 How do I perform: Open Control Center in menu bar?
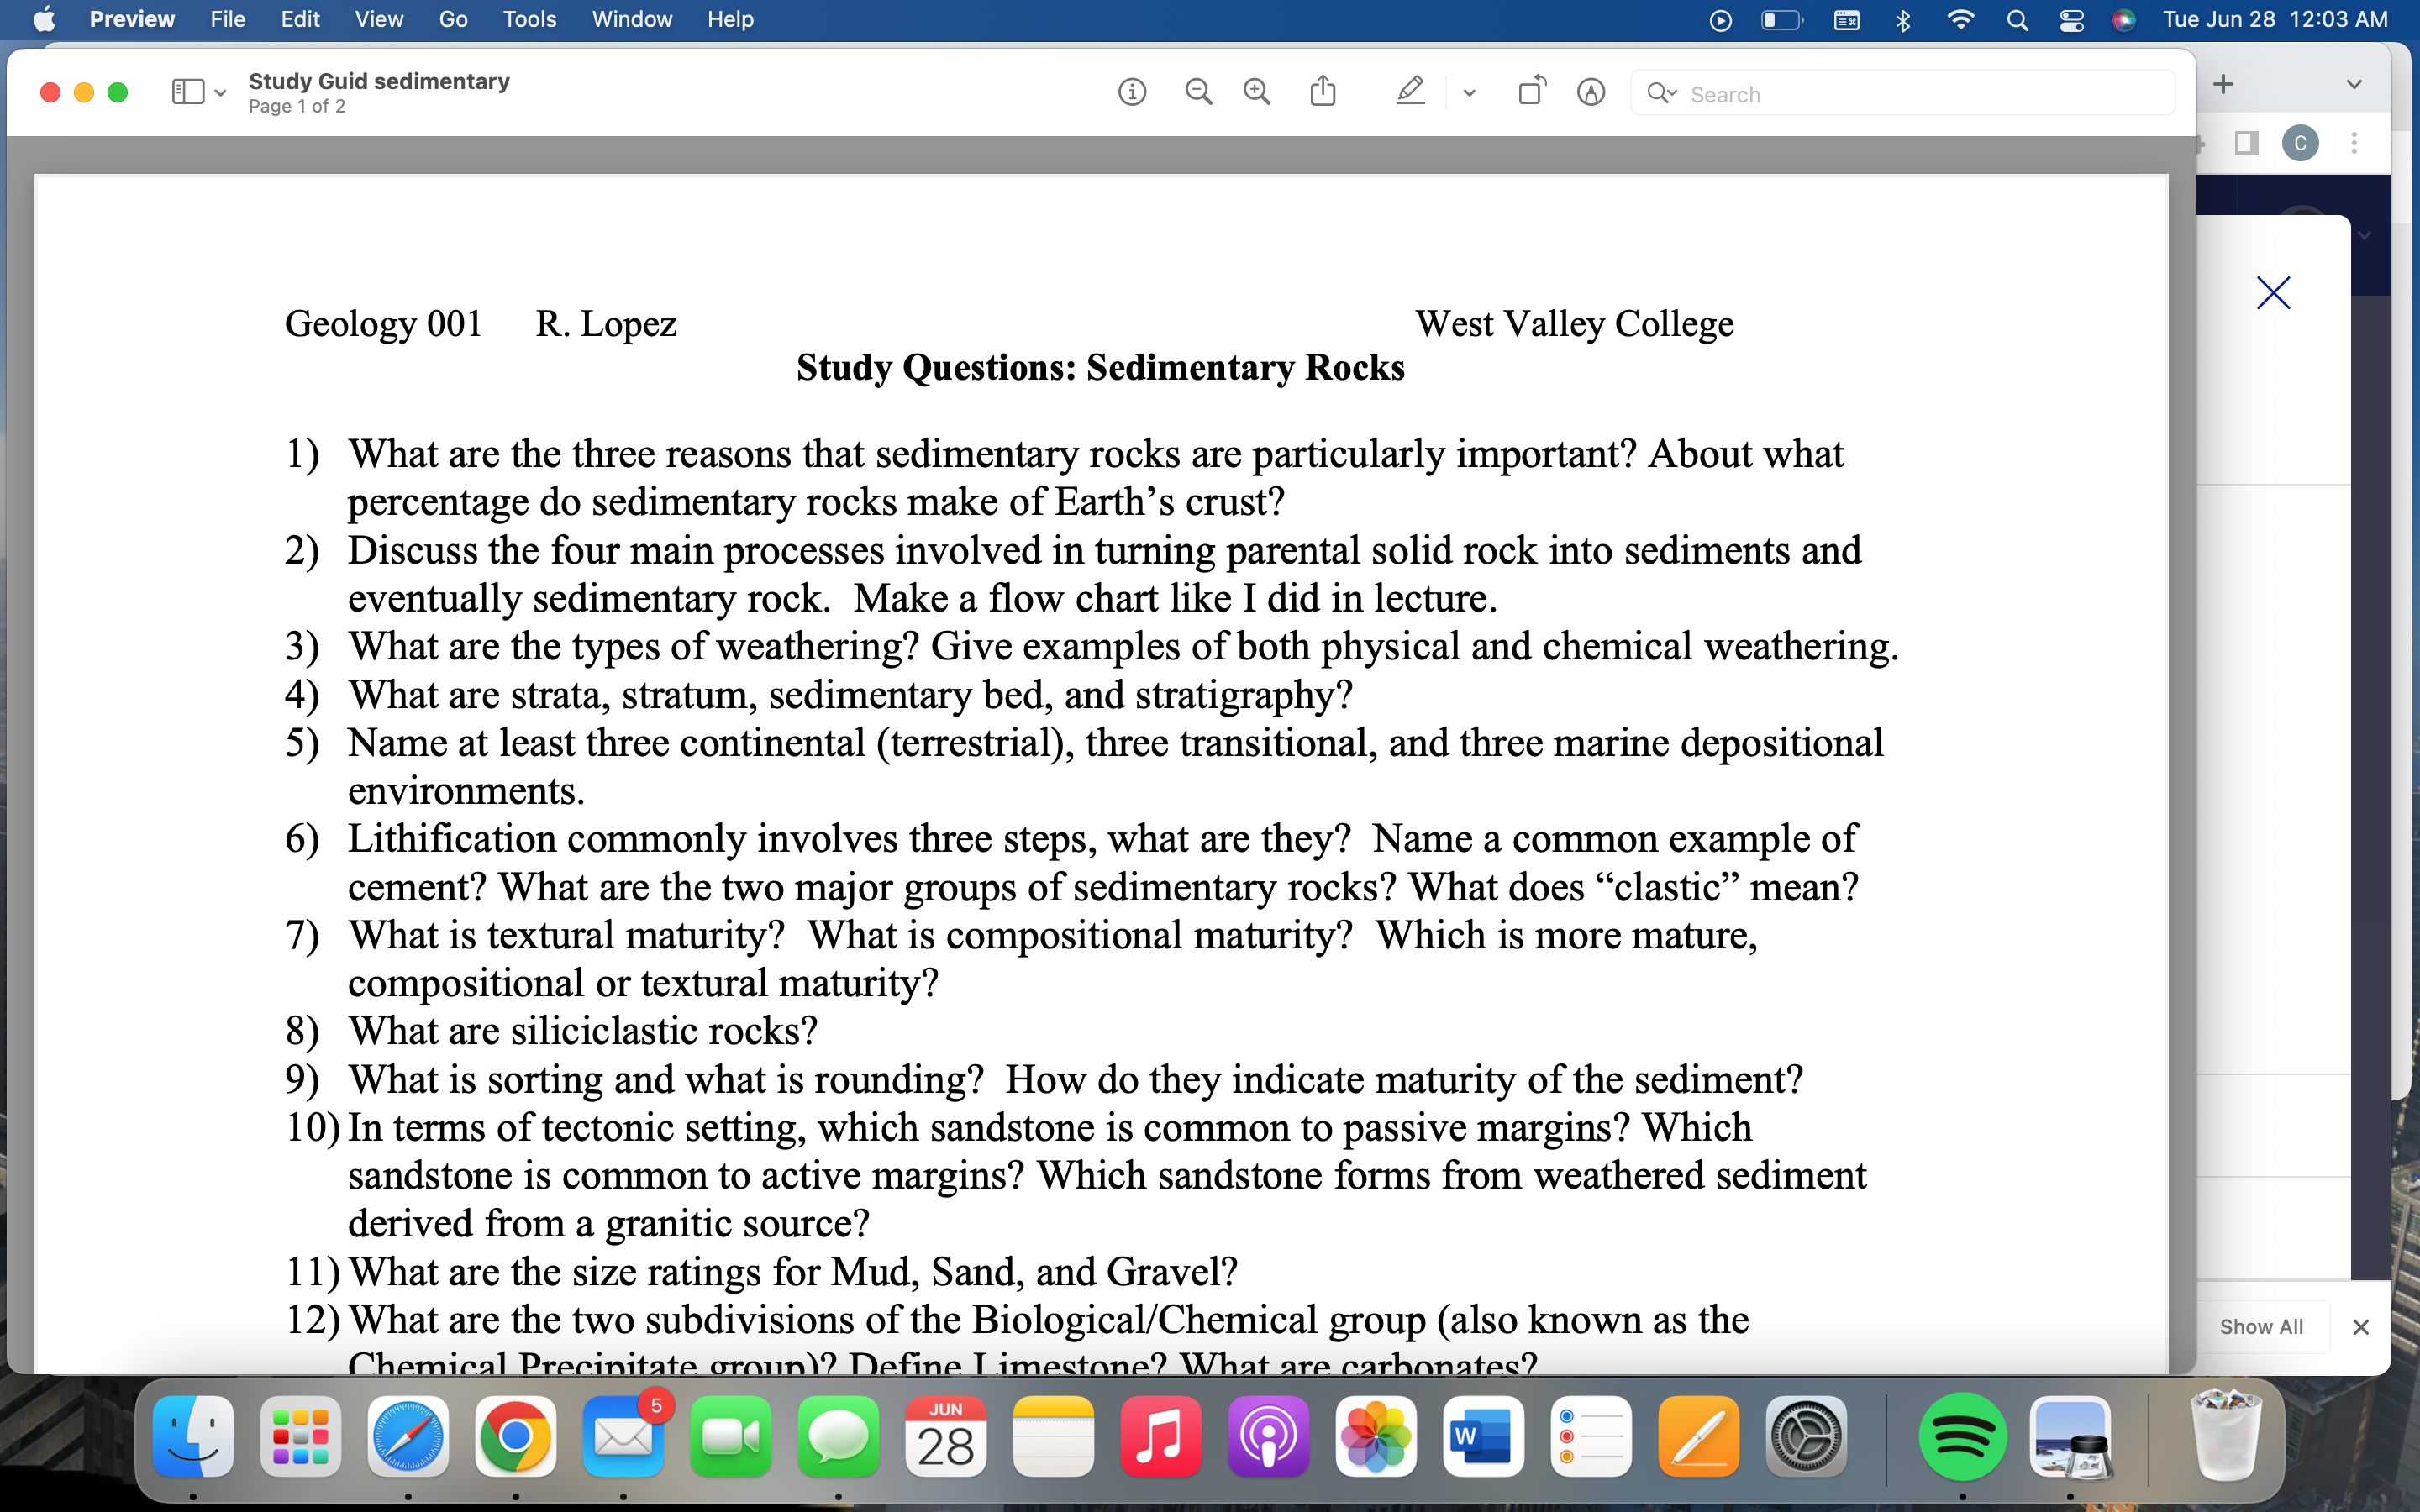(x=2071, y=20)
